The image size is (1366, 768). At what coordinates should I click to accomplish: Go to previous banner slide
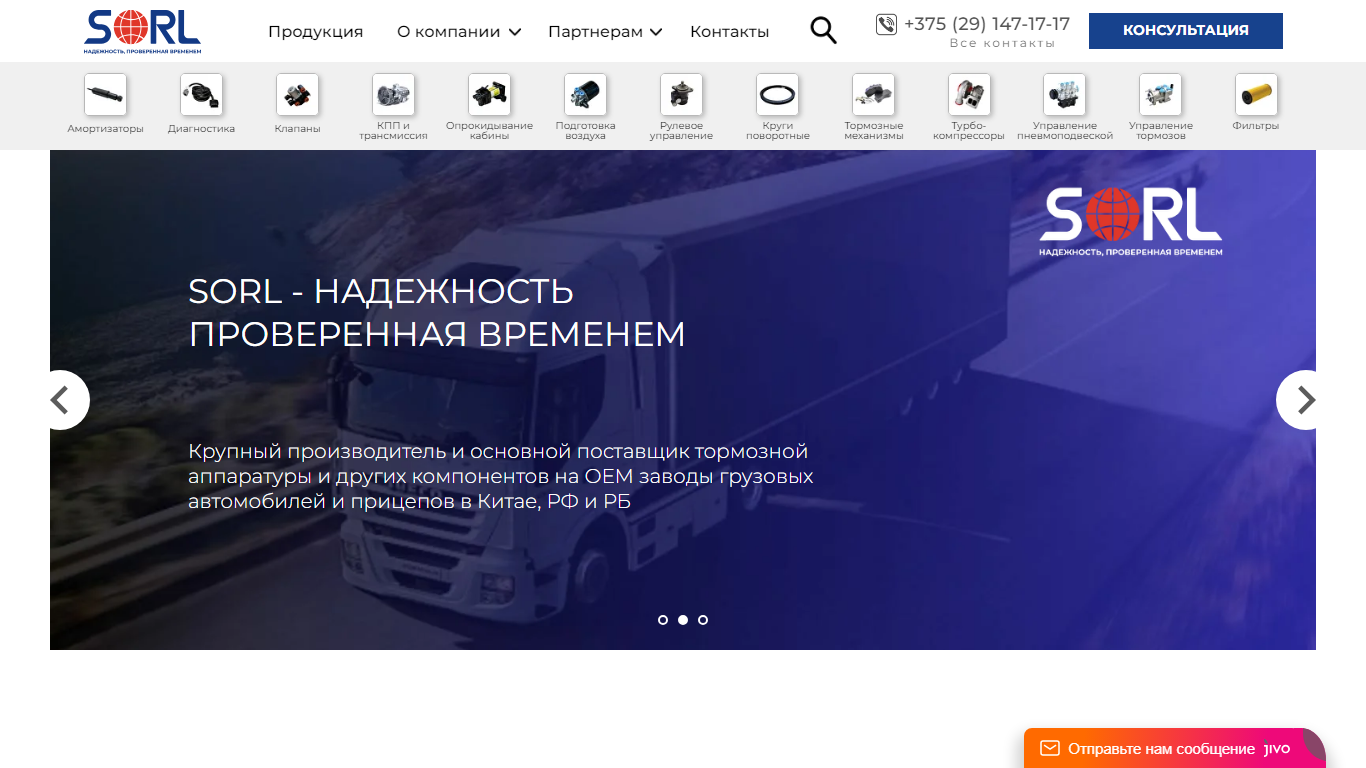62,400
